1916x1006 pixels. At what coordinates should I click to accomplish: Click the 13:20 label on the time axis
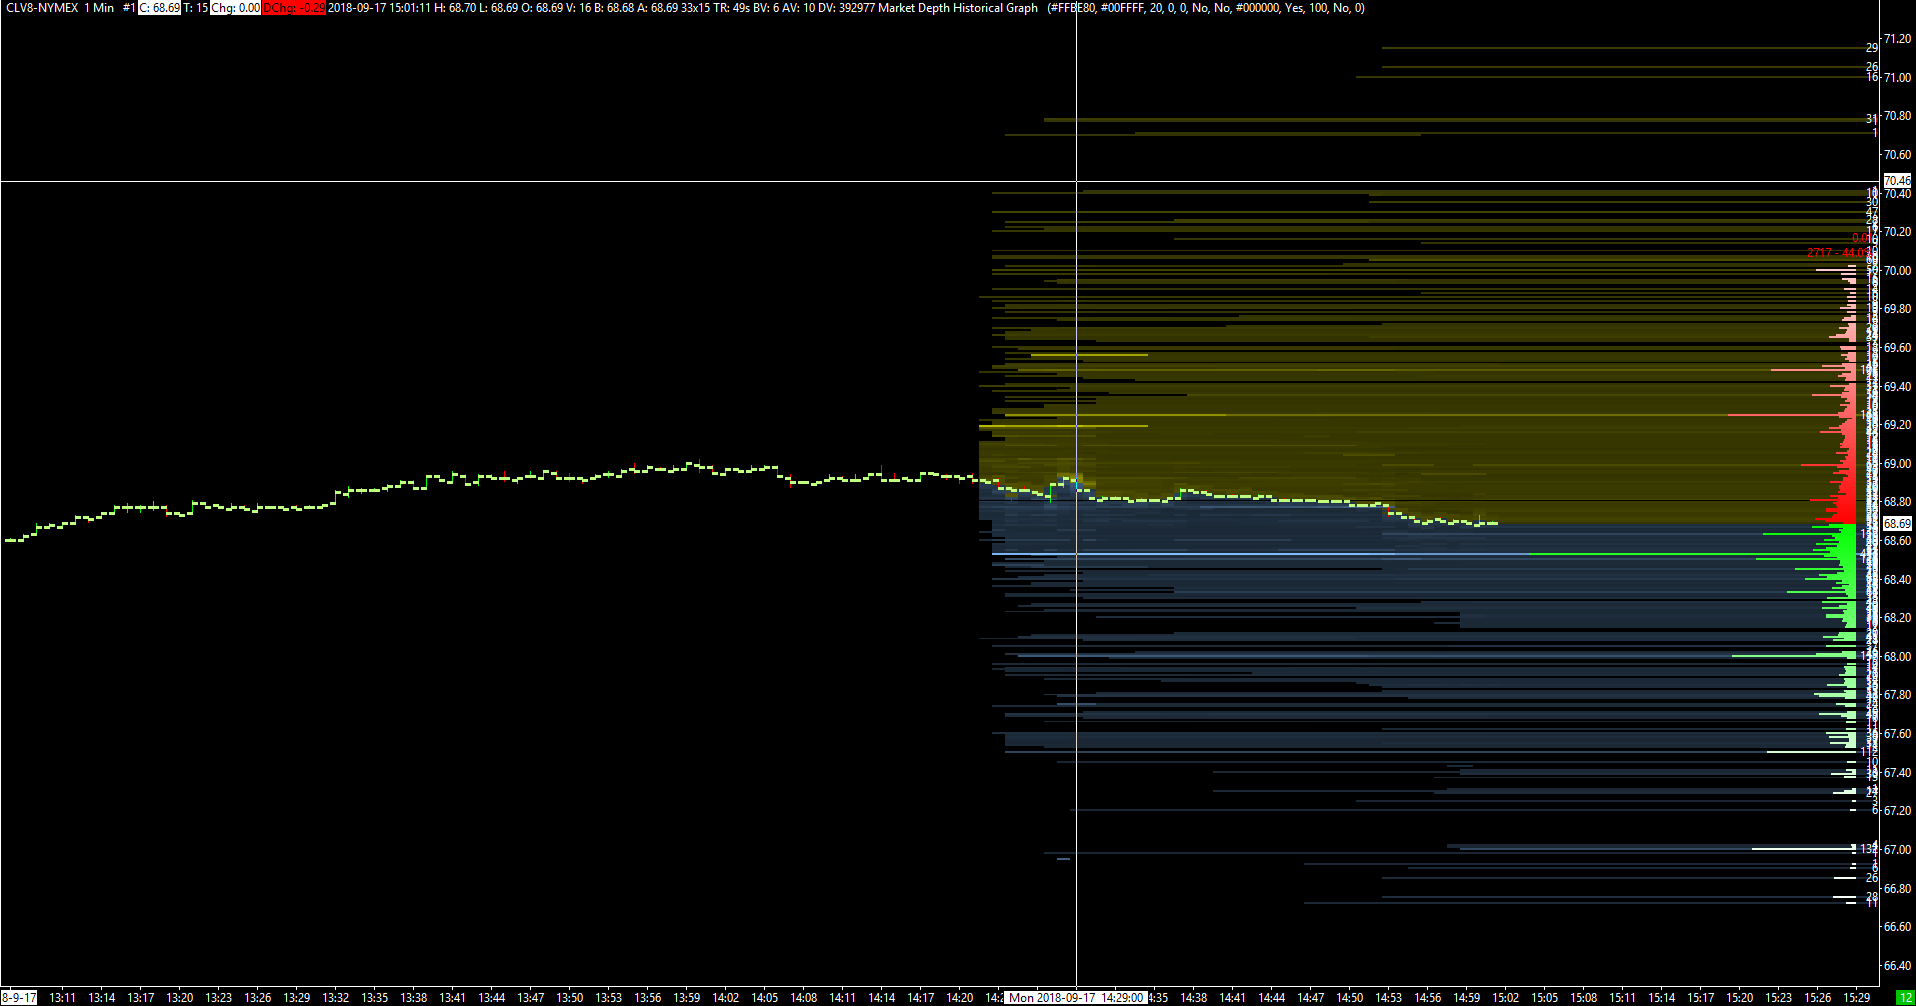pos(179,998)
